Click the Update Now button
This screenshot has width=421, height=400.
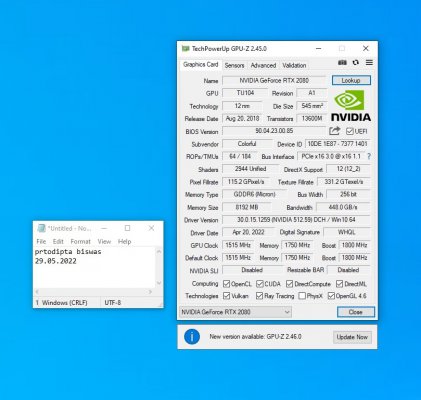point(352,337)
